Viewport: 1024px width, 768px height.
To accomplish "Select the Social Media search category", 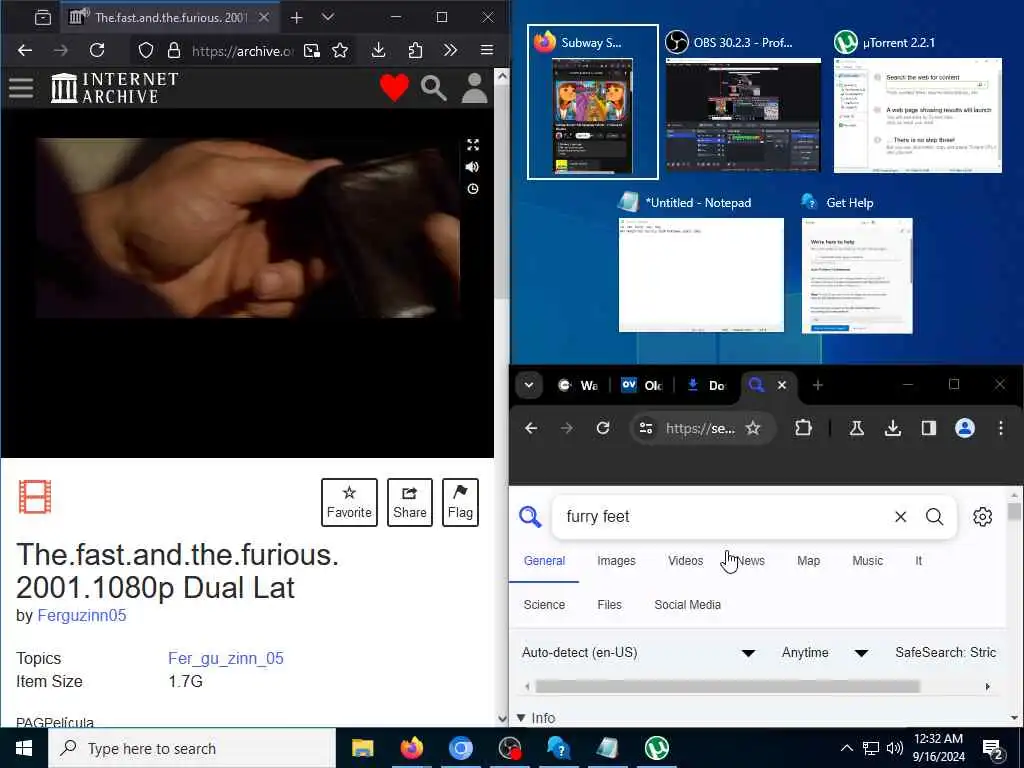I will tap(687, 605).
